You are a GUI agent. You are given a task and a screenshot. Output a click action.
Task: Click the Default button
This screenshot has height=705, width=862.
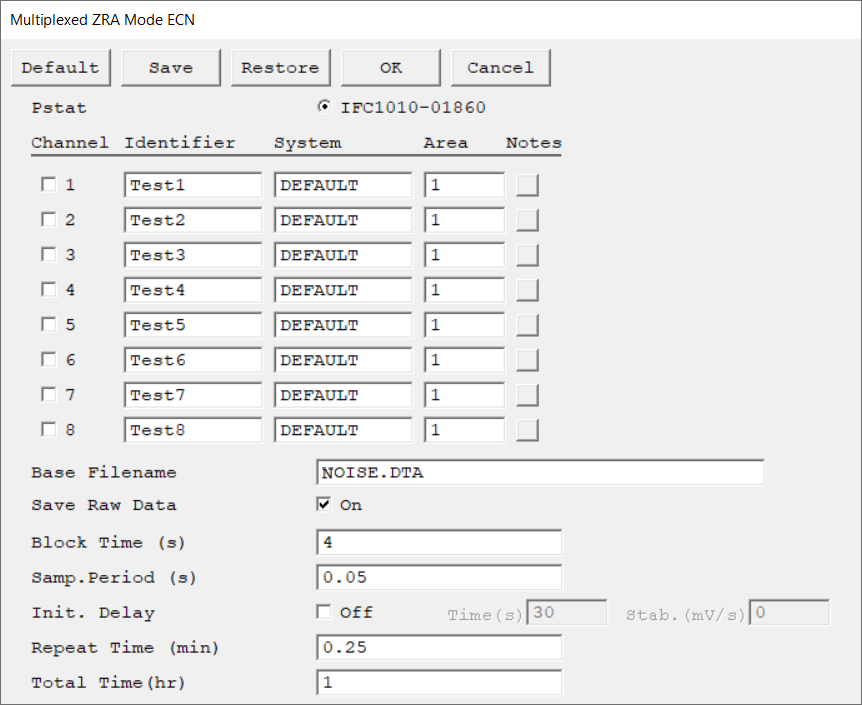click(x=61, y=68)
